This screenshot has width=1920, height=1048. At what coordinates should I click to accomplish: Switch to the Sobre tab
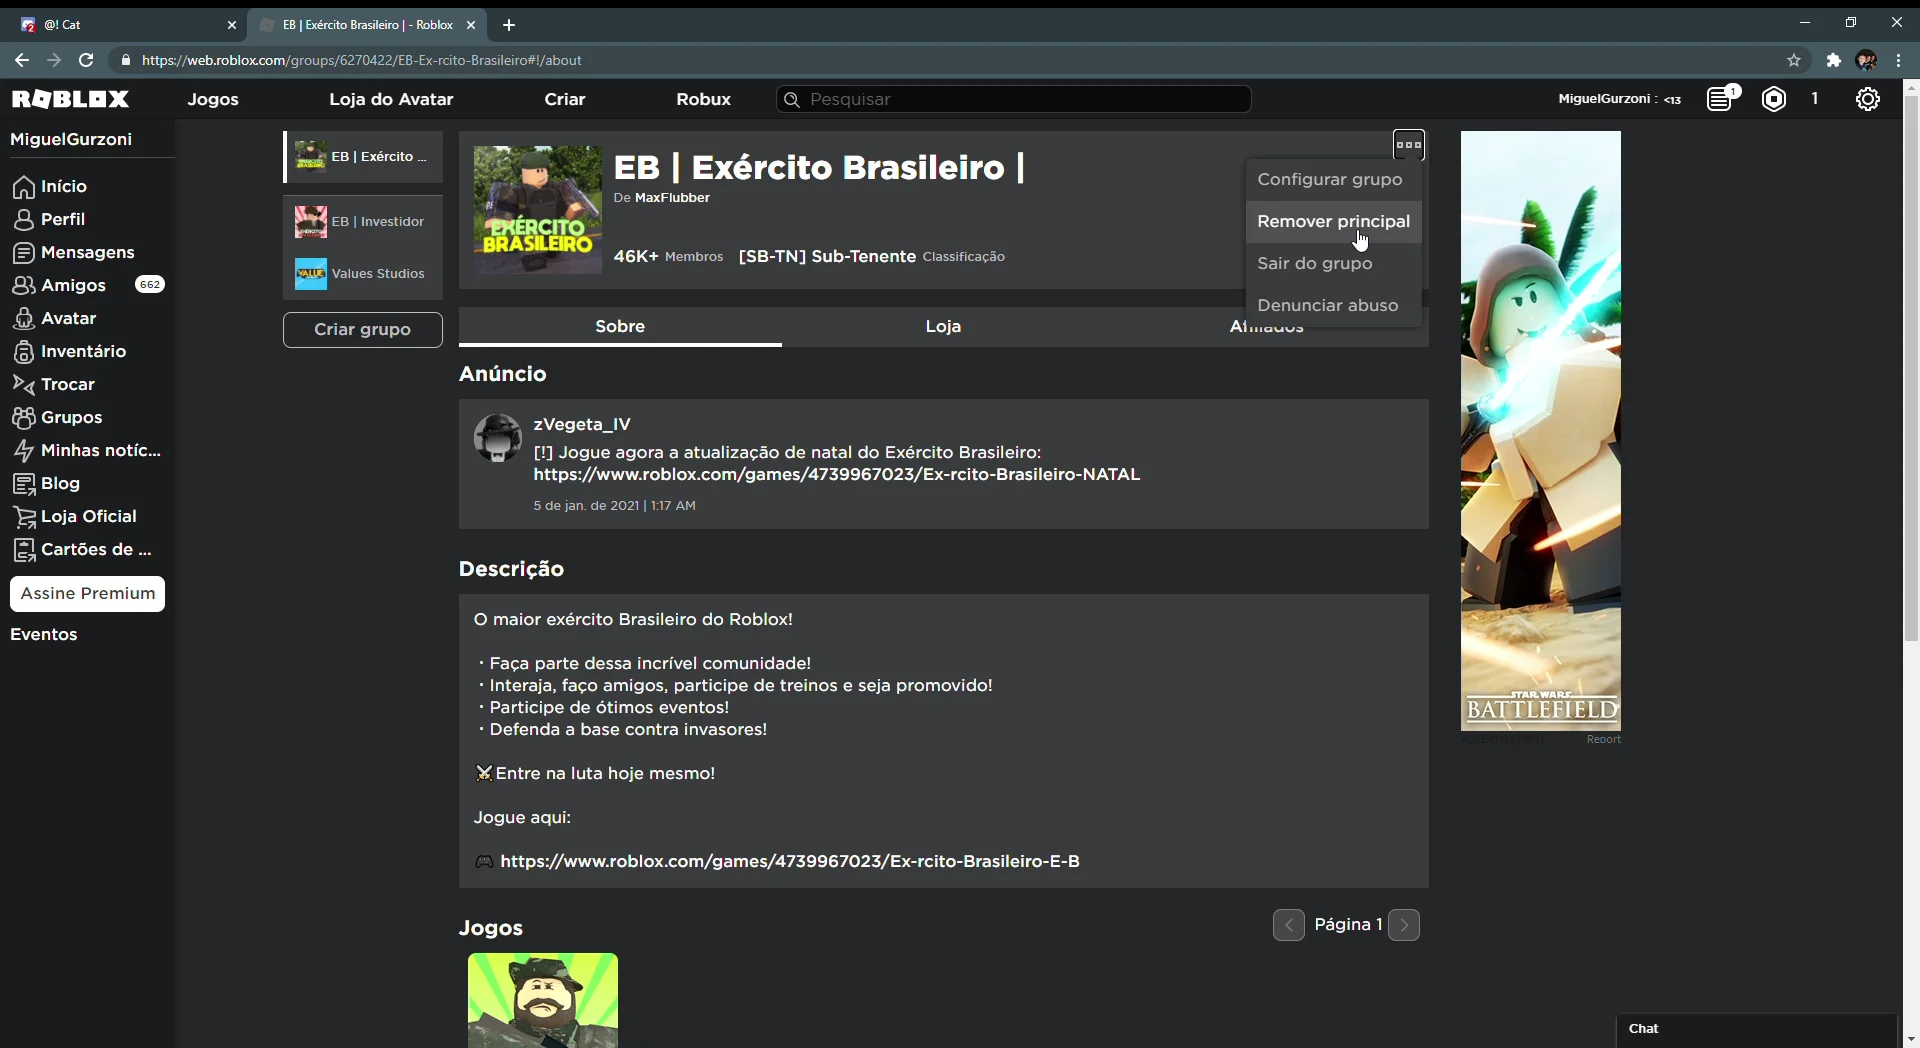click(620, 326)
